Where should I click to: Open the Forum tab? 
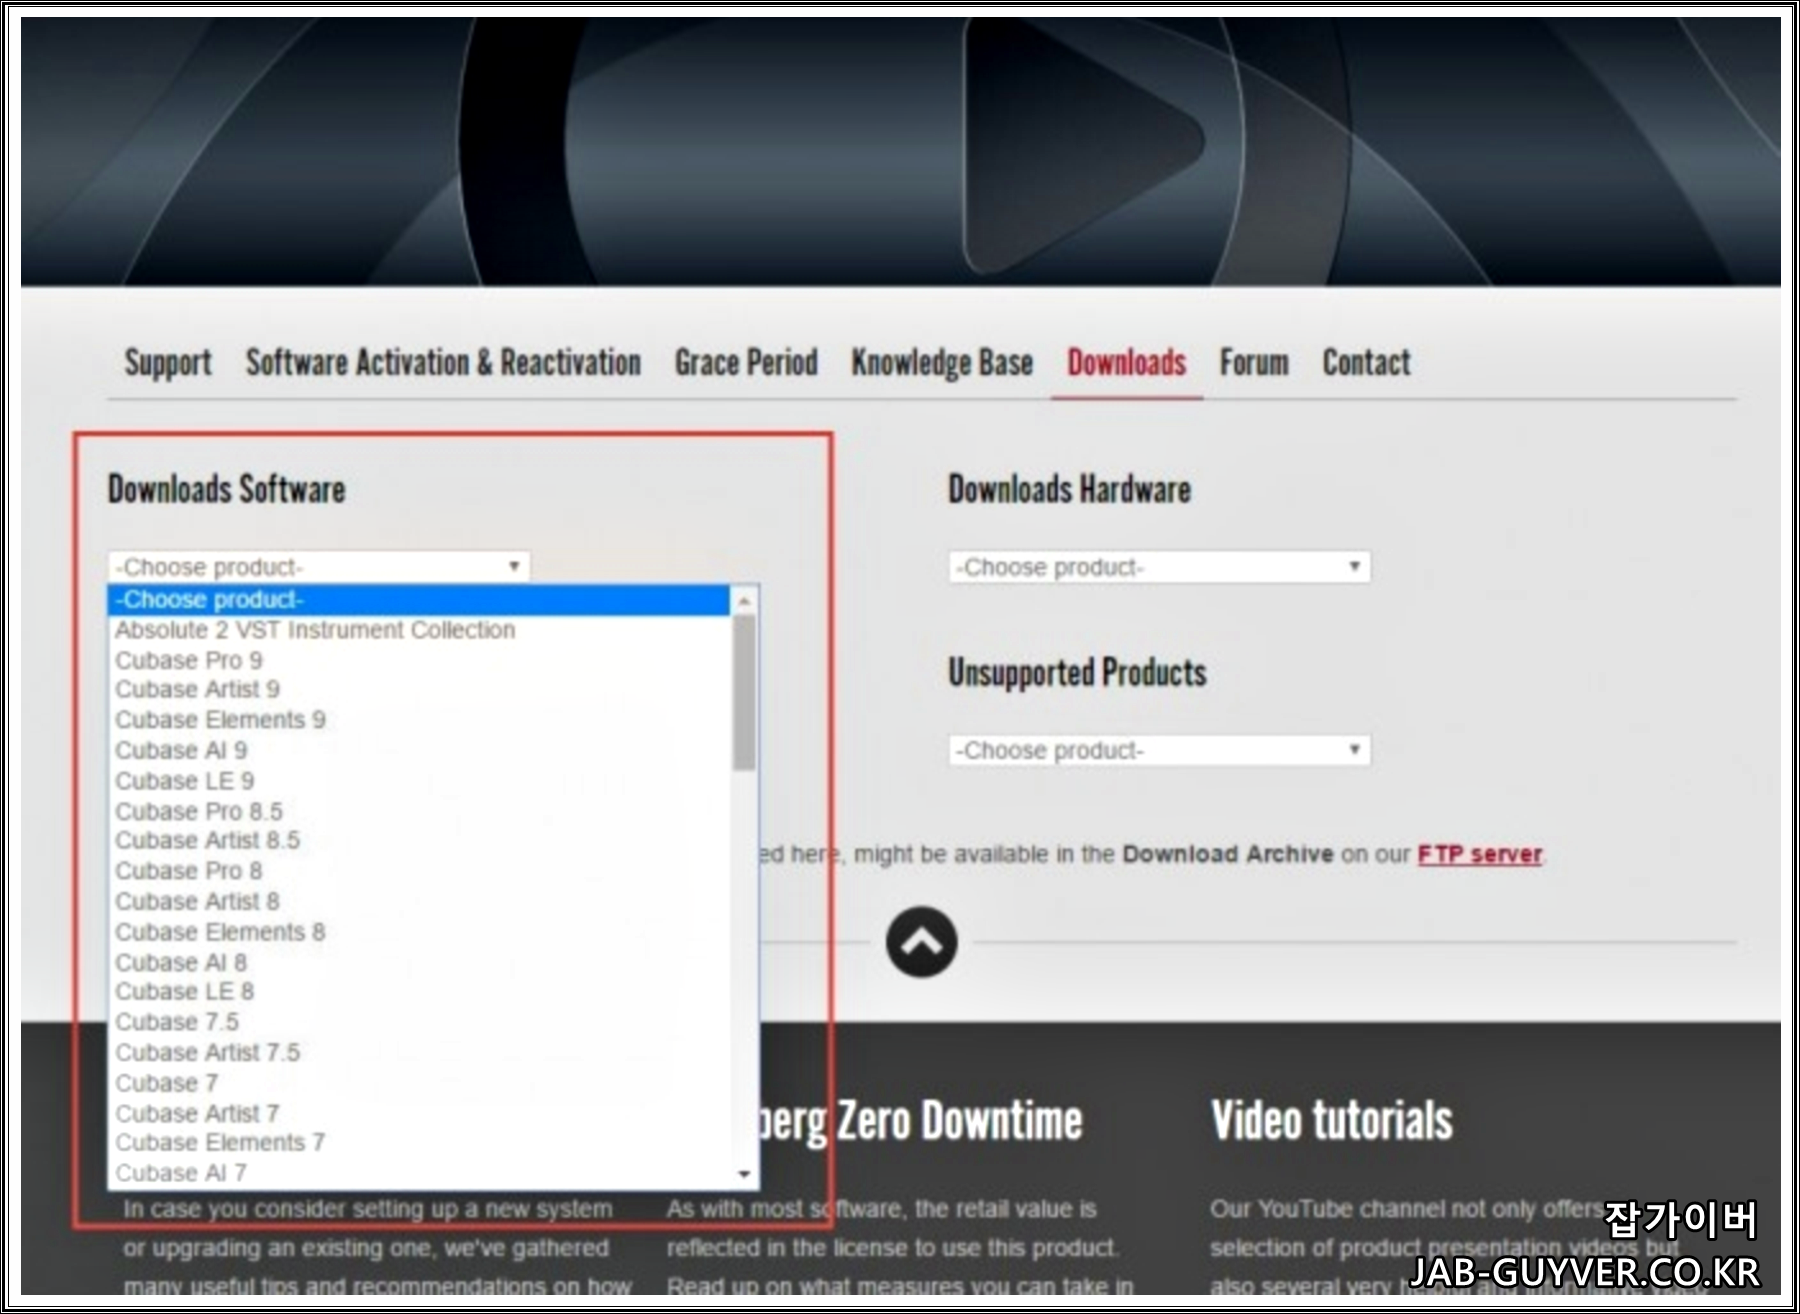(1254, 362)
